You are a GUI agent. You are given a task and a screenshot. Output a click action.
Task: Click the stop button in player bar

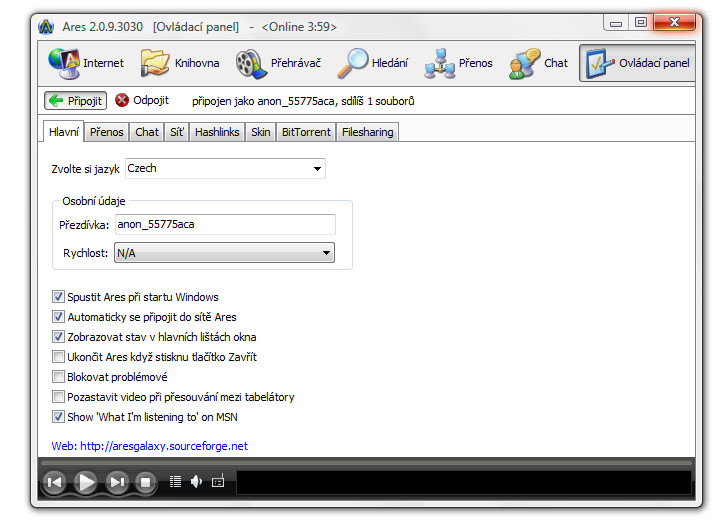(146, 482)
